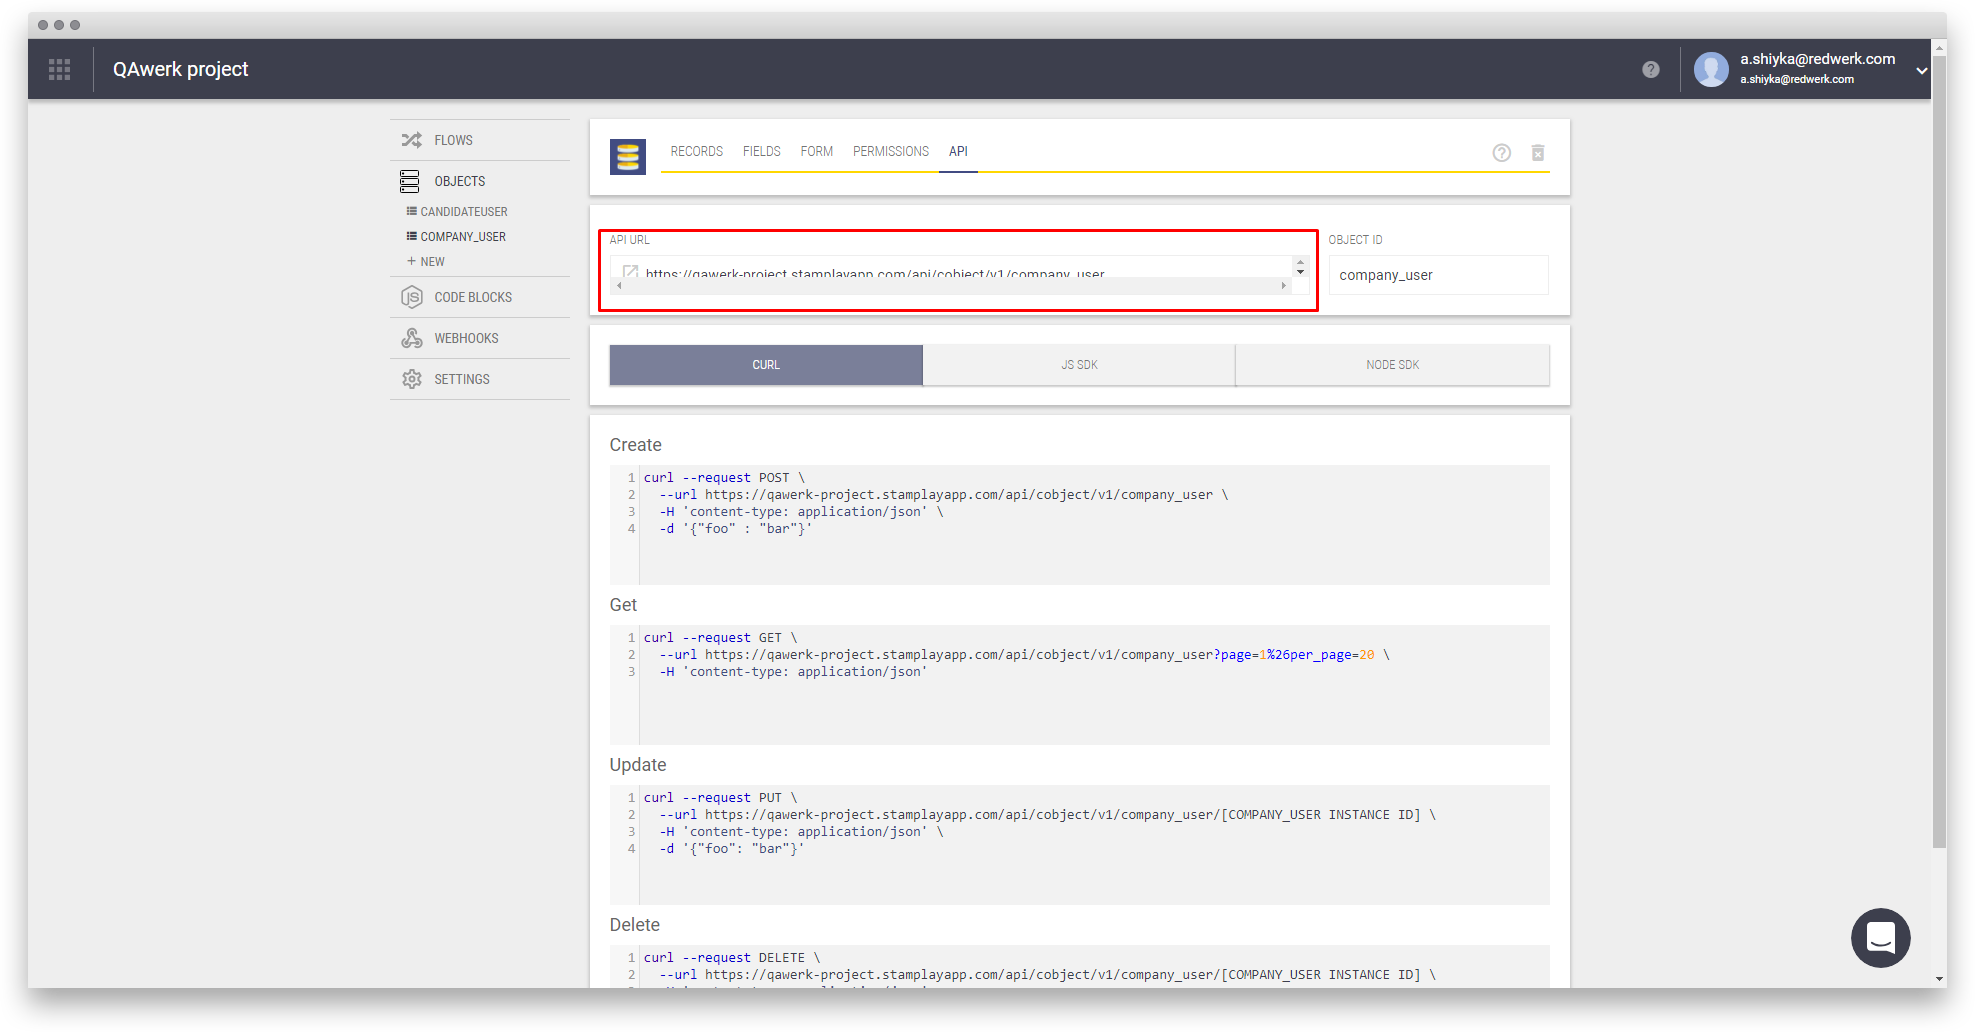The image size is (1975, 1032).
Task: Switch to the Form tab
Action: pyautogui.click(x=816, y=151)
